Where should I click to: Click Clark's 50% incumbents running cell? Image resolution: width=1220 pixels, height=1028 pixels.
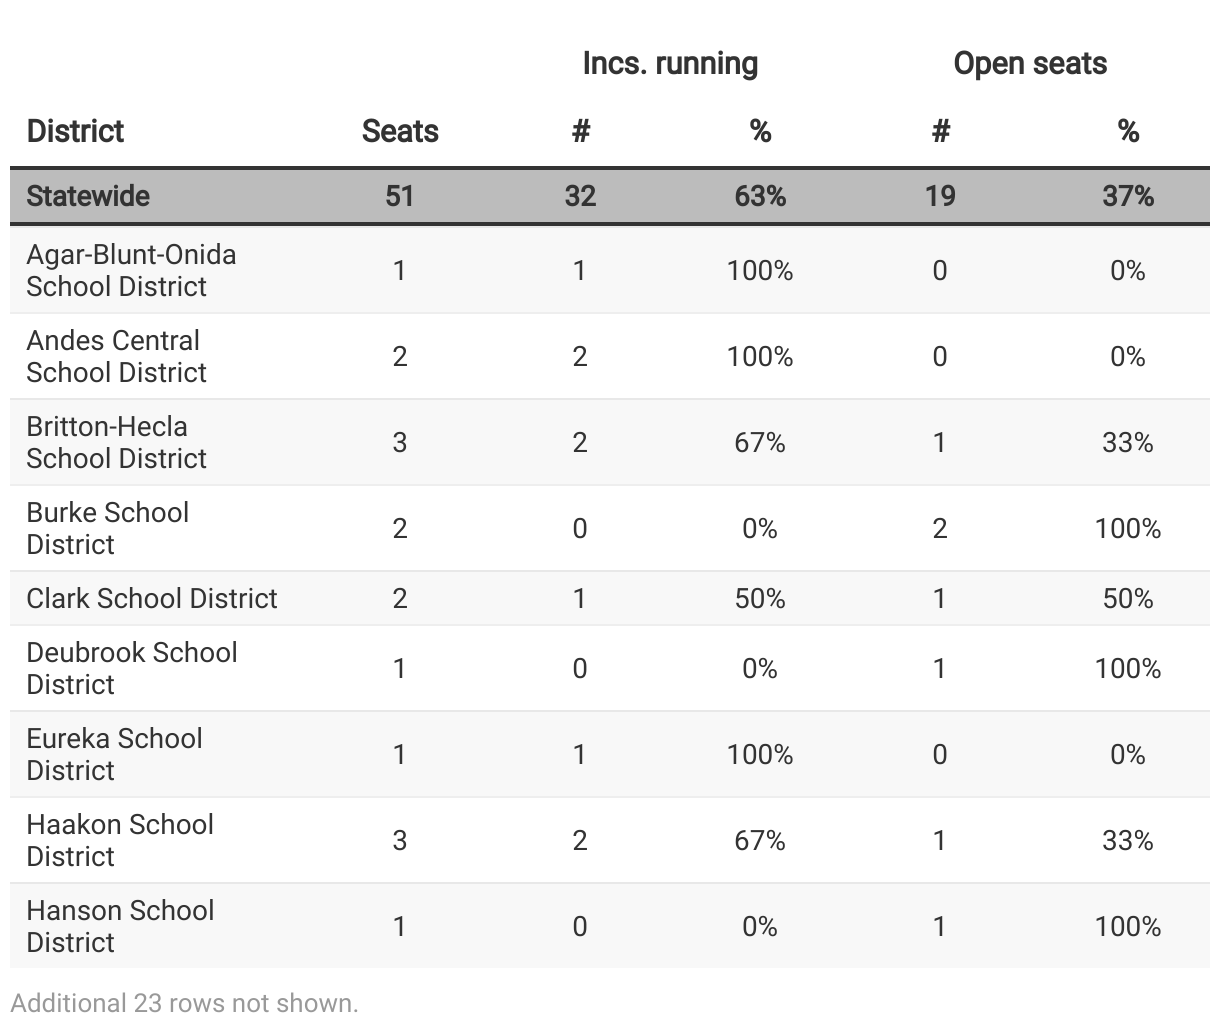[760, 599]
